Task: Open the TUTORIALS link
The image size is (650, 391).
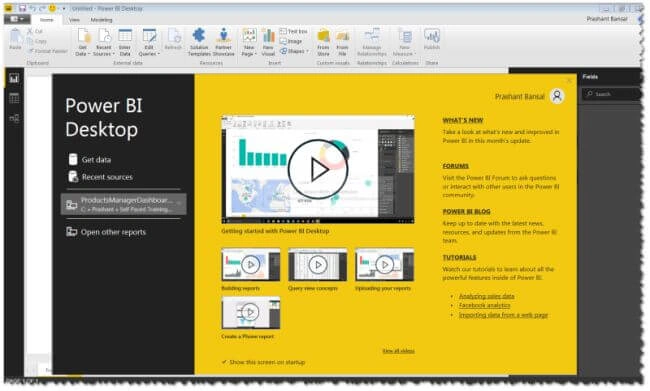Action: [459, 257]
